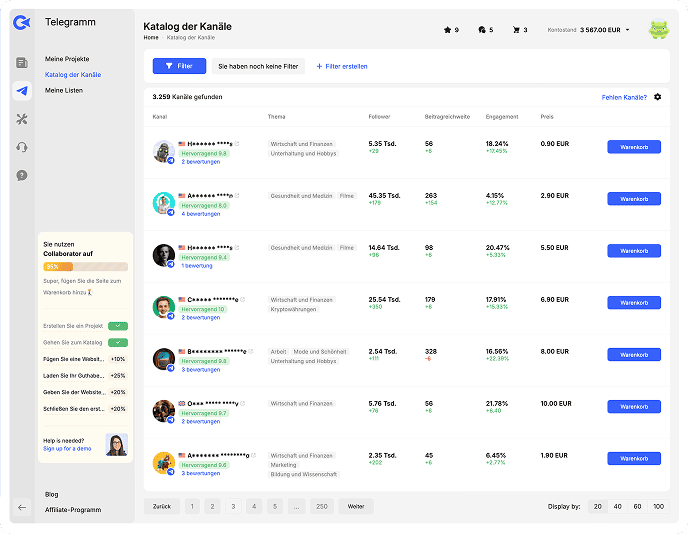Click the 95% onboarding progress bar
Screen dimensions: 688x534
[85, 267]
